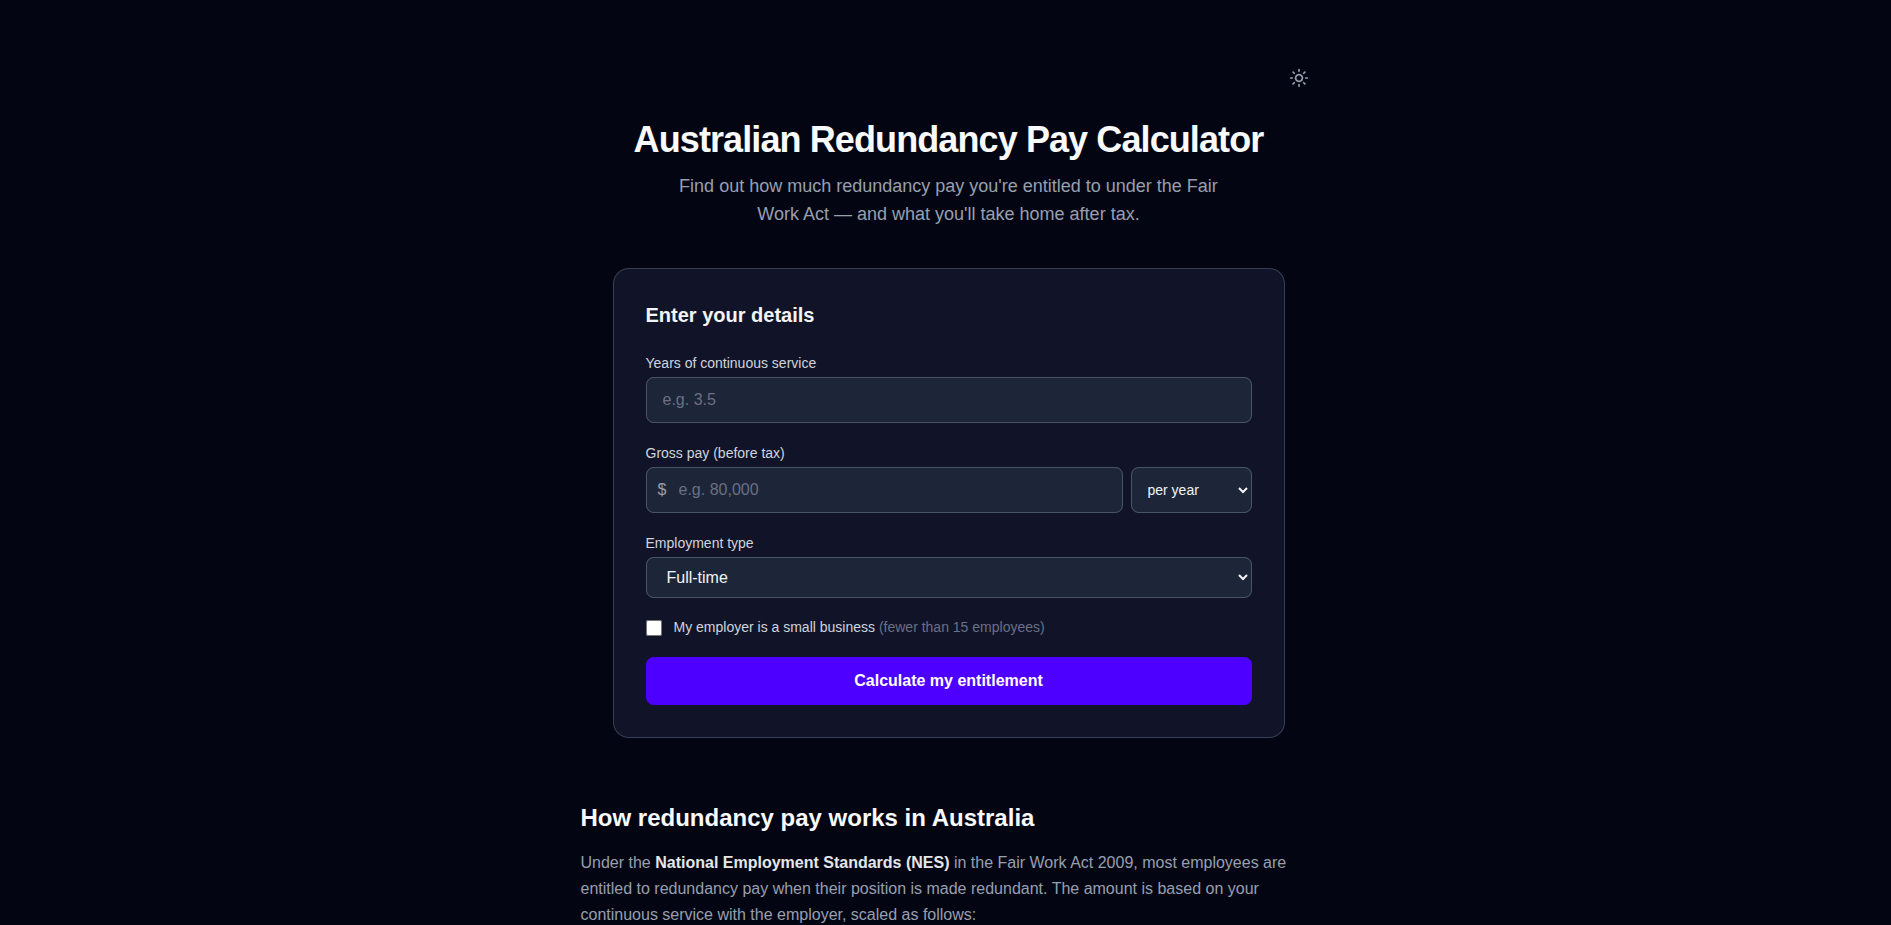
Task: Tick the small business employer checkbox
Action: click(654, 628)
